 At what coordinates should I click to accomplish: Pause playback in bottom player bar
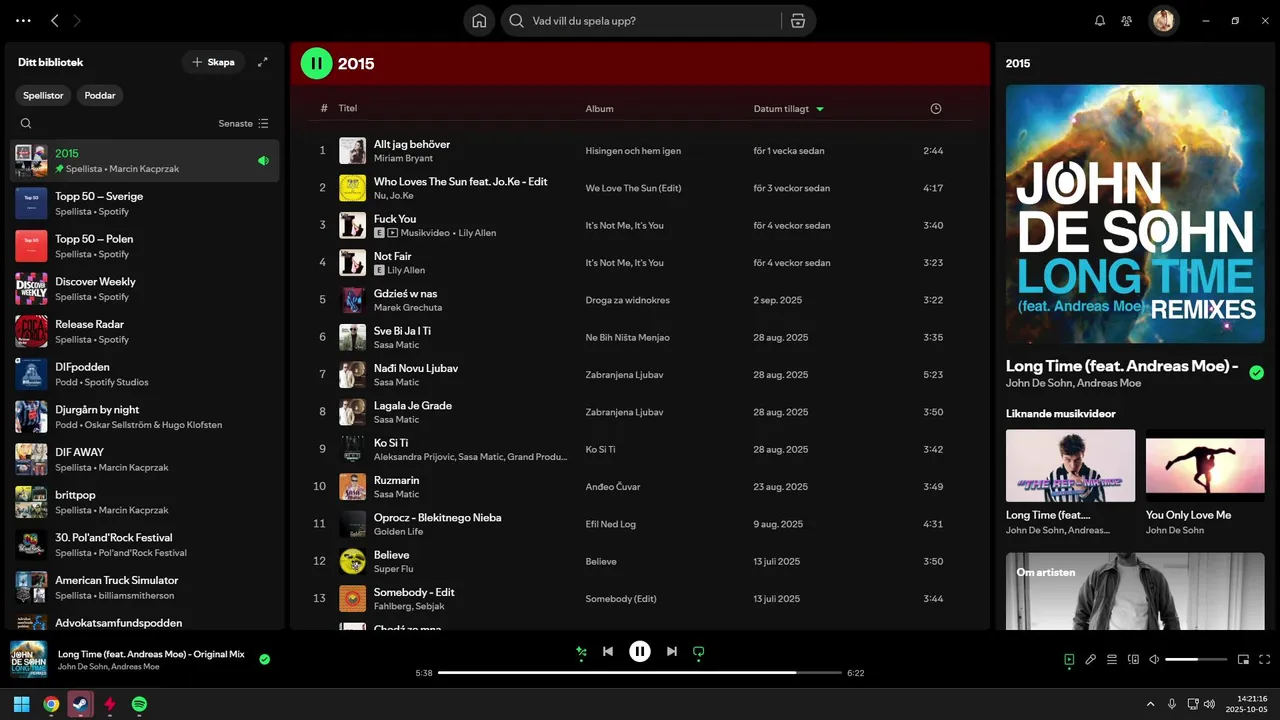[640, 652]
